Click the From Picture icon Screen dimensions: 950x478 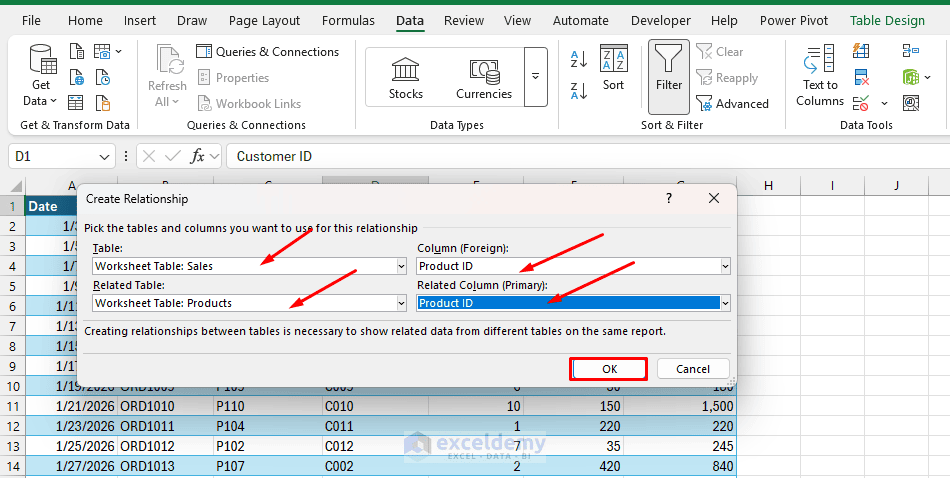pyautogui.click(x=102, y=51)
